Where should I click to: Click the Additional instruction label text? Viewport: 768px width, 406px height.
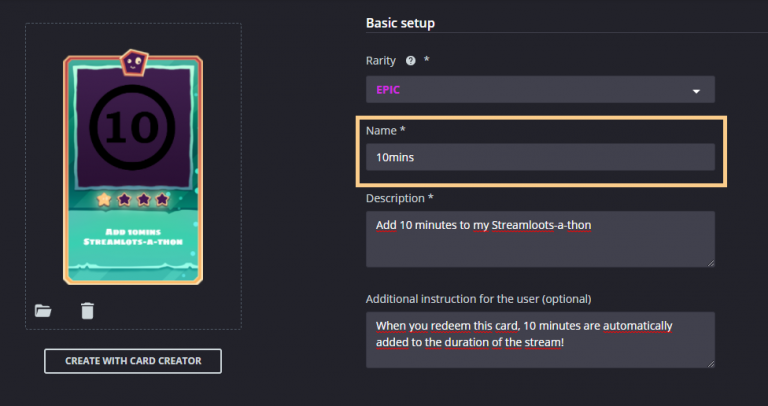click(478, 299)
